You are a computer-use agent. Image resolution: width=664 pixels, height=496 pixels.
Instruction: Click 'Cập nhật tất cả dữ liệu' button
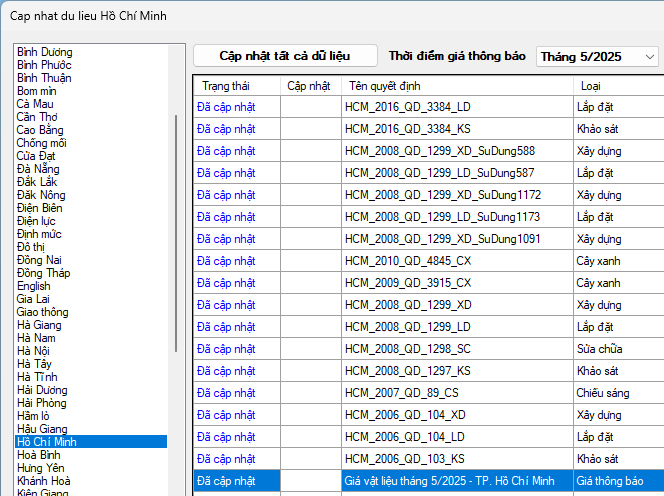pyautogui.click(x=285, y=56)
